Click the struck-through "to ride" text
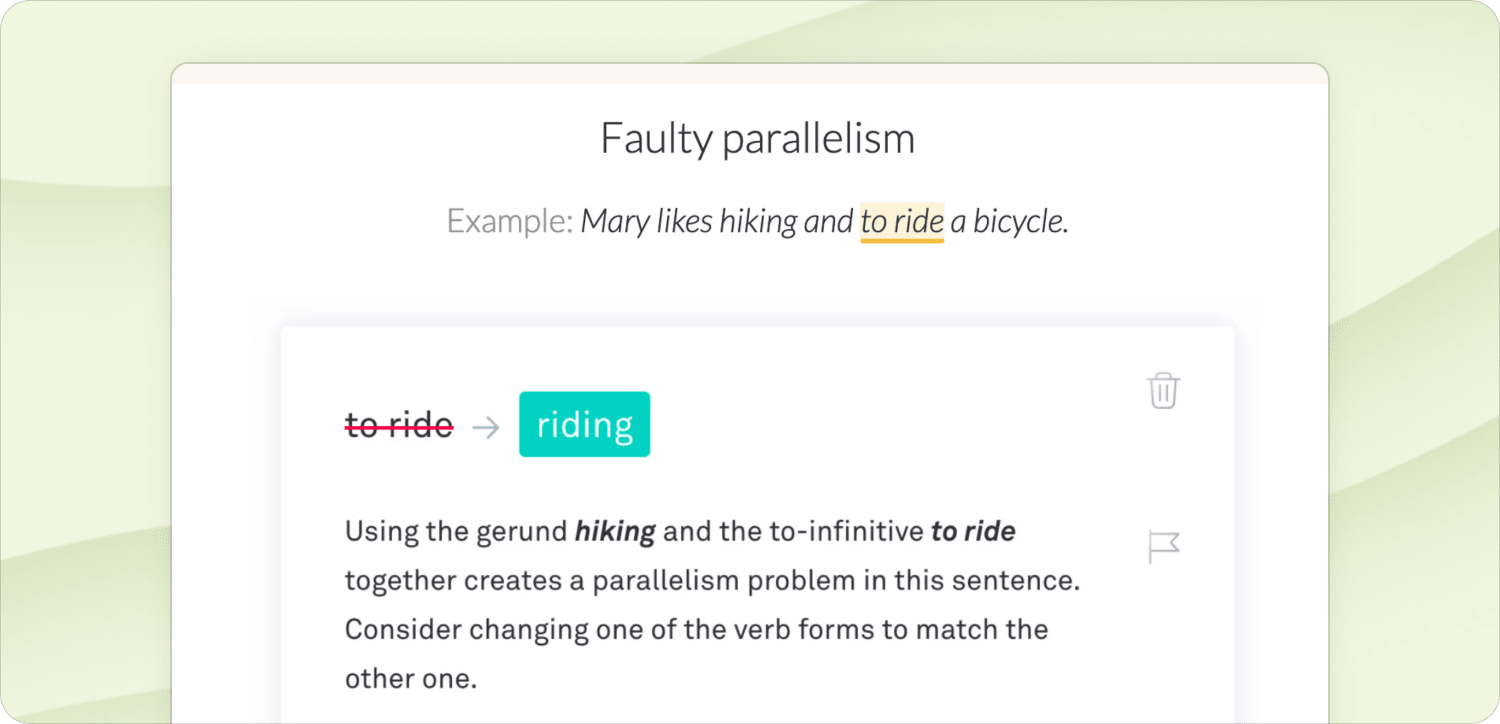Viewport: 1500px width, 724px height. [x=399, y=427]
